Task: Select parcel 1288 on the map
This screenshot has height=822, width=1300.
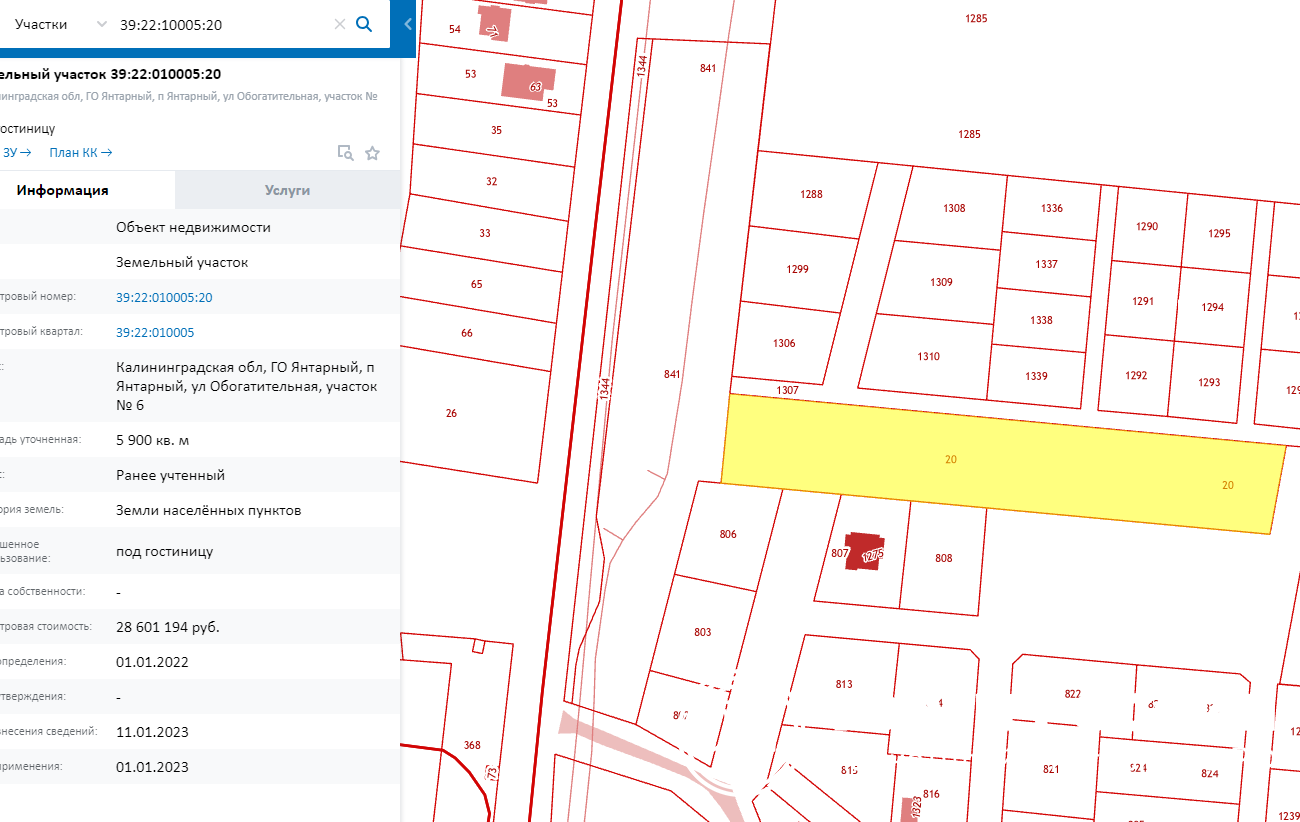Action: pyautogui.click(x=811, y=194)
